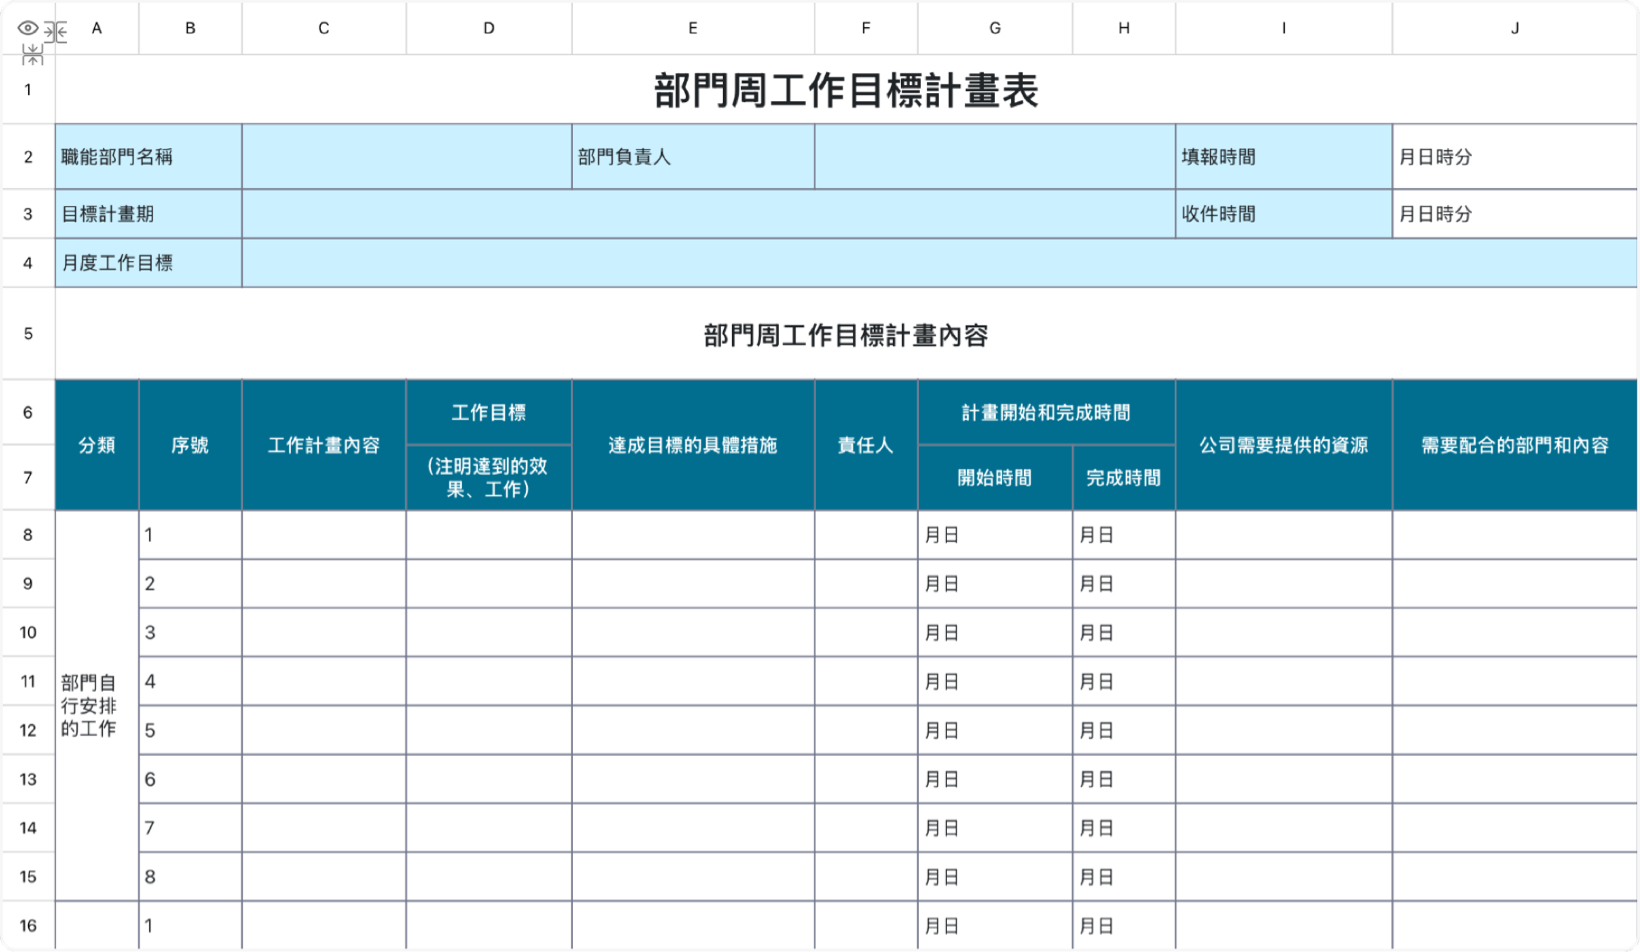Select column H header
The width and height of the screenshot is (1640, 952).
click(x=1124, y=28)
